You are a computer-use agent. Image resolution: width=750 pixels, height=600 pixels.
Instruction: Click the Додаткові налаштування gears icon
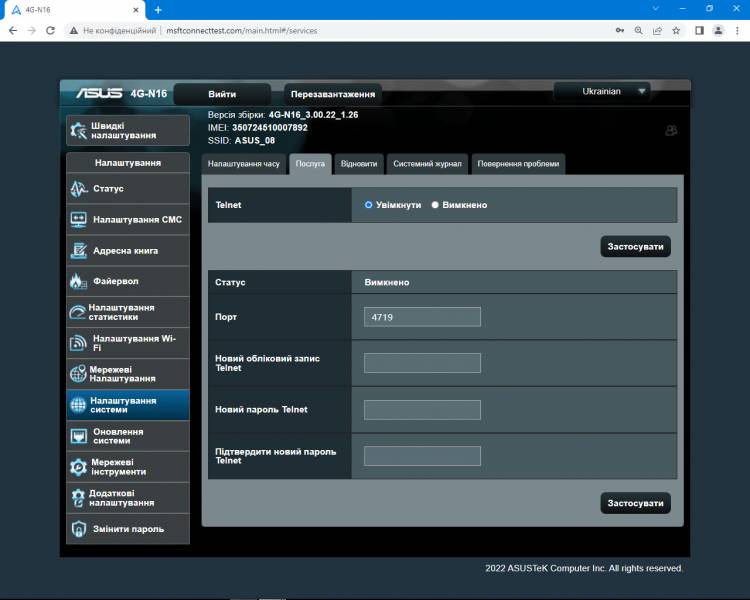pos(78,498)
